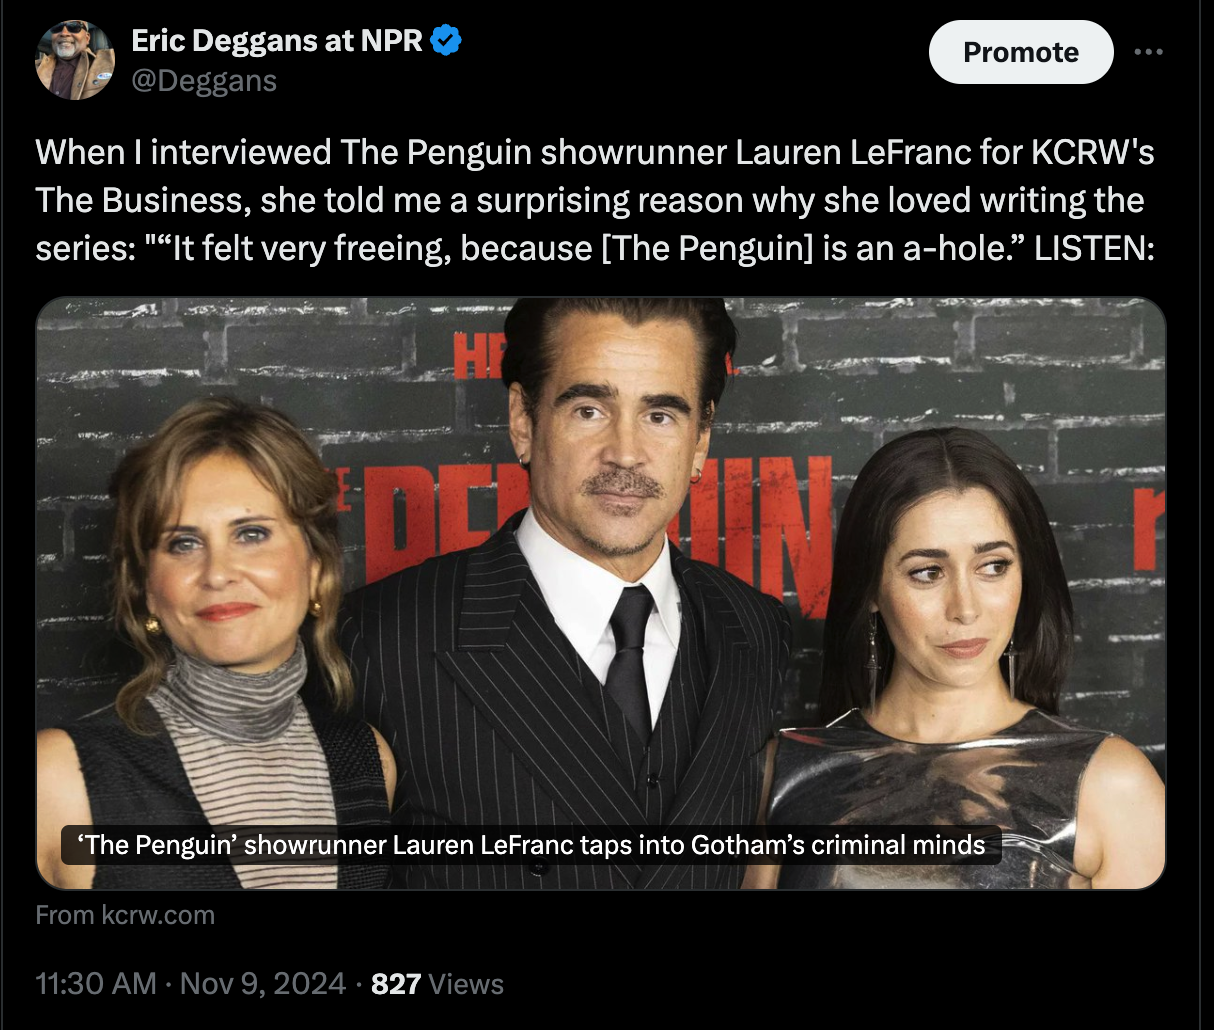The width and height of the screenshot is (1214, 1030).
Task: Click the Nov 9, 2024 date
Action: (263, 984)
